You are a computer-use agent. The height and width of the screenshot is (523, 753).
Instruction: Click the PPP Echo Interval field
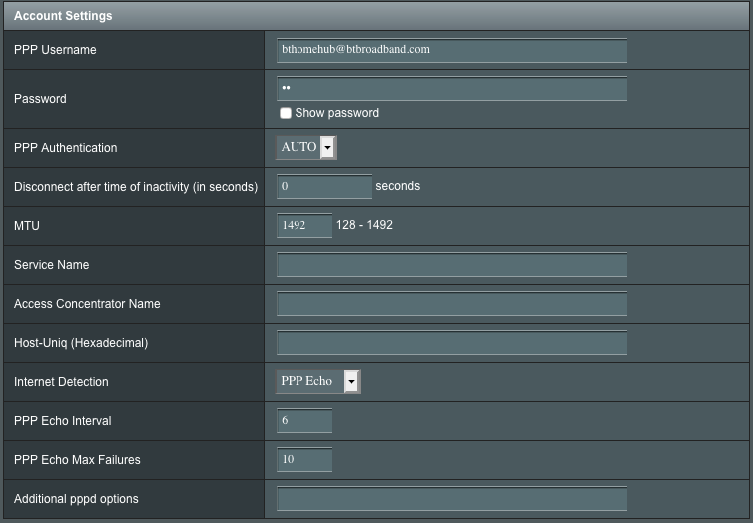point(304,421)
